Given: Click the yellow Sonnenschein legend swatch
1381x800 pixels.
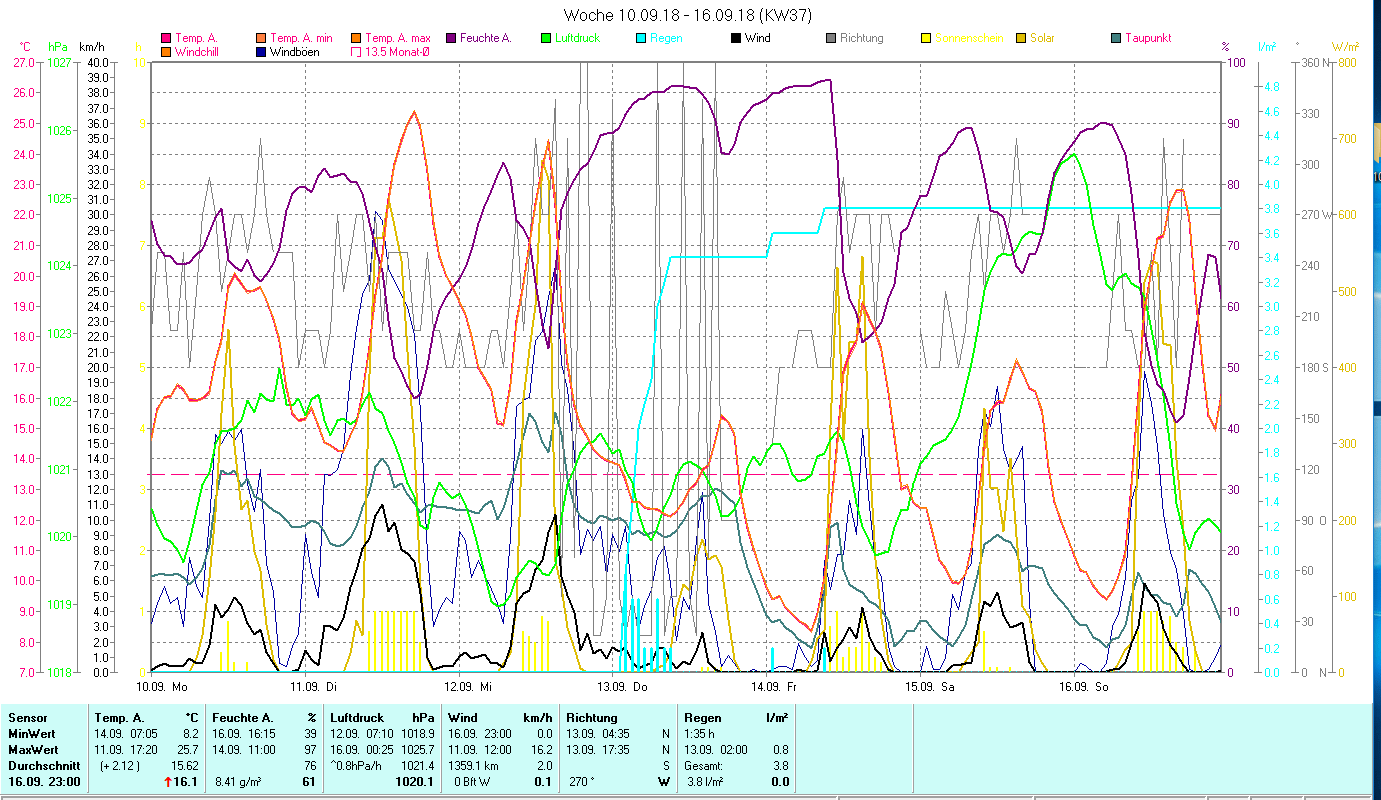Looking at the screenshot, I should 926,39.
